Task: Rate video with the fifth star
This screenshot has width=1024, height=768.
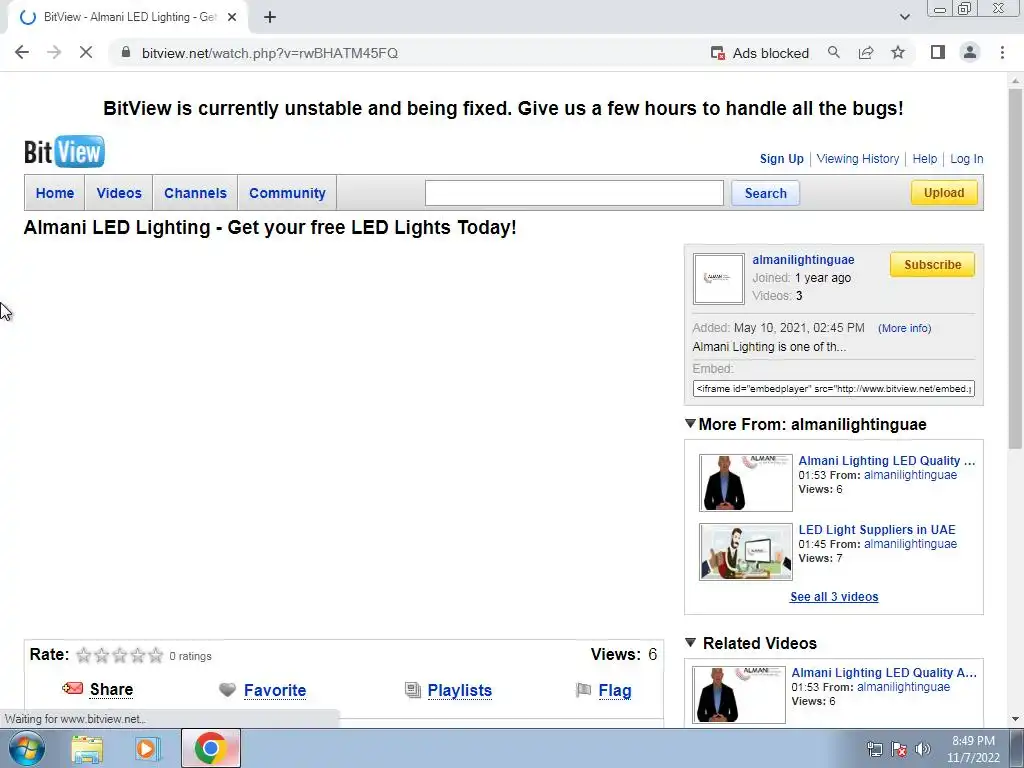Action: click(x=155, y=655)
